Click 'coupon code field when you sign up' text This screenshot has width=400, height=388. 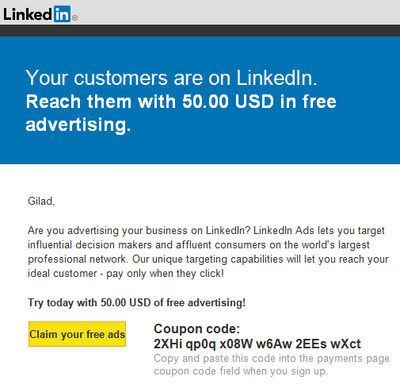click(x=241, y=371)
